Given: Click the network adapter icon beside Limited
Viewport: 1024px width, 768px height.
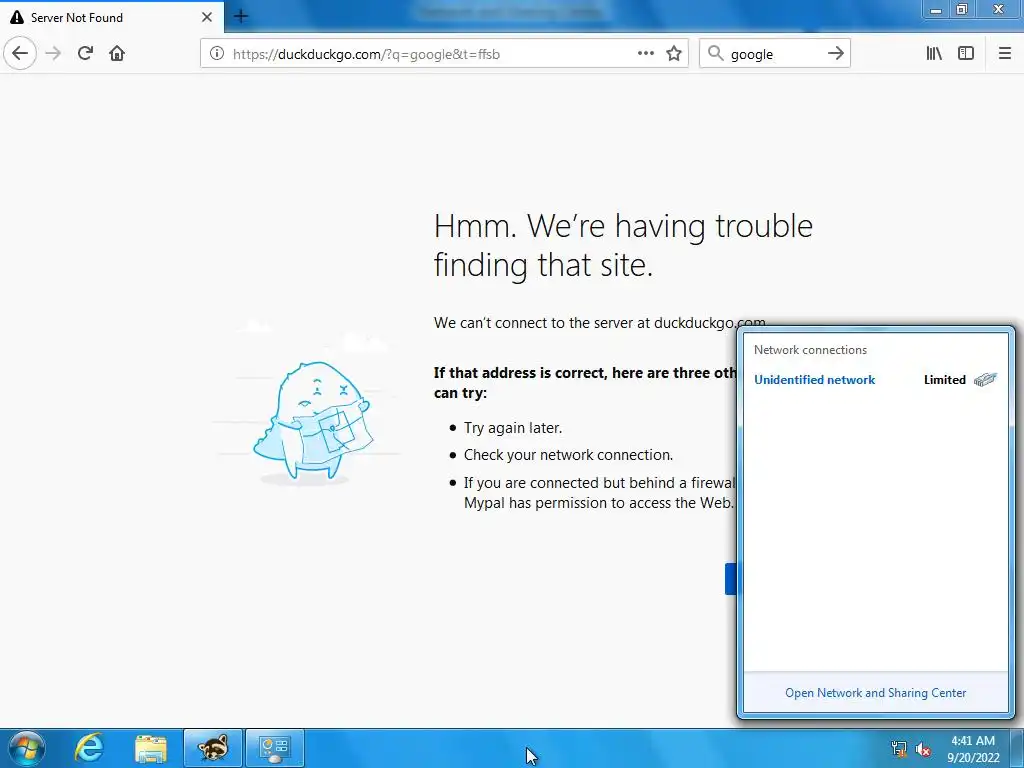Looking at the screenshot, I should [x=985, y=379].
